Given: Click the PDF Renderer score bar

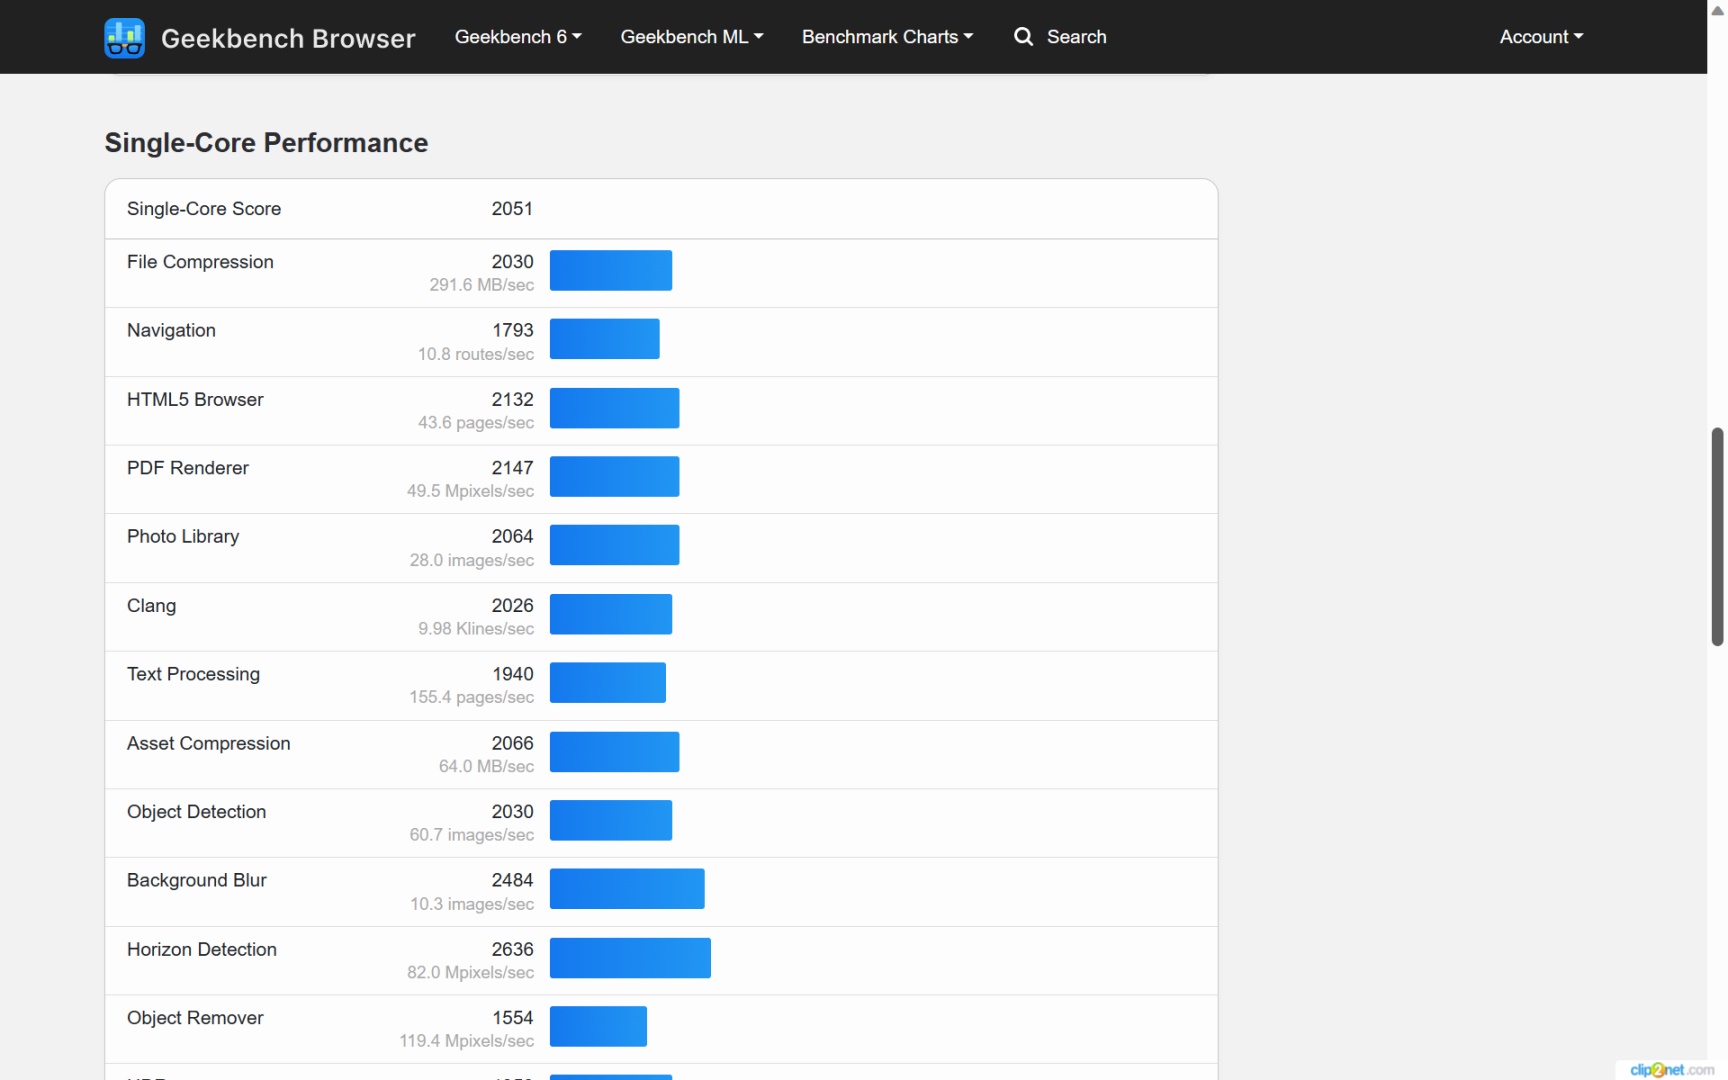Looking at the screenshot, I should tap(614, 476).
